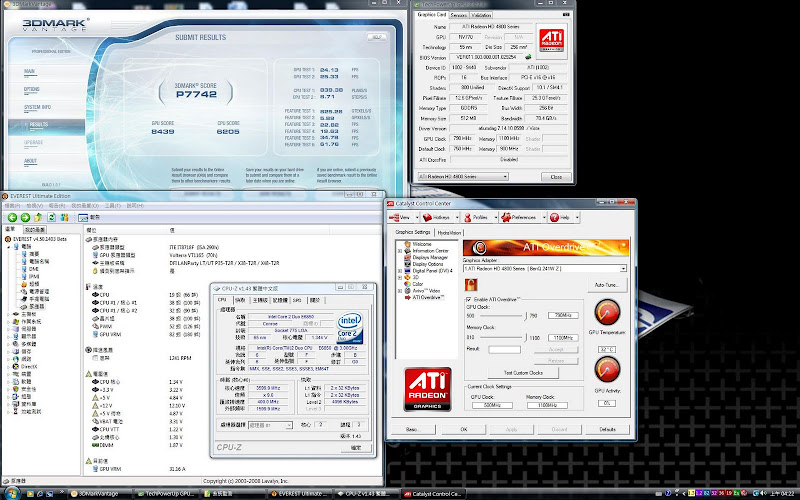The height and width of the screenshot is (500, 800).
Task: Click Test Custom Clocks button
Action: coord(523,373)
